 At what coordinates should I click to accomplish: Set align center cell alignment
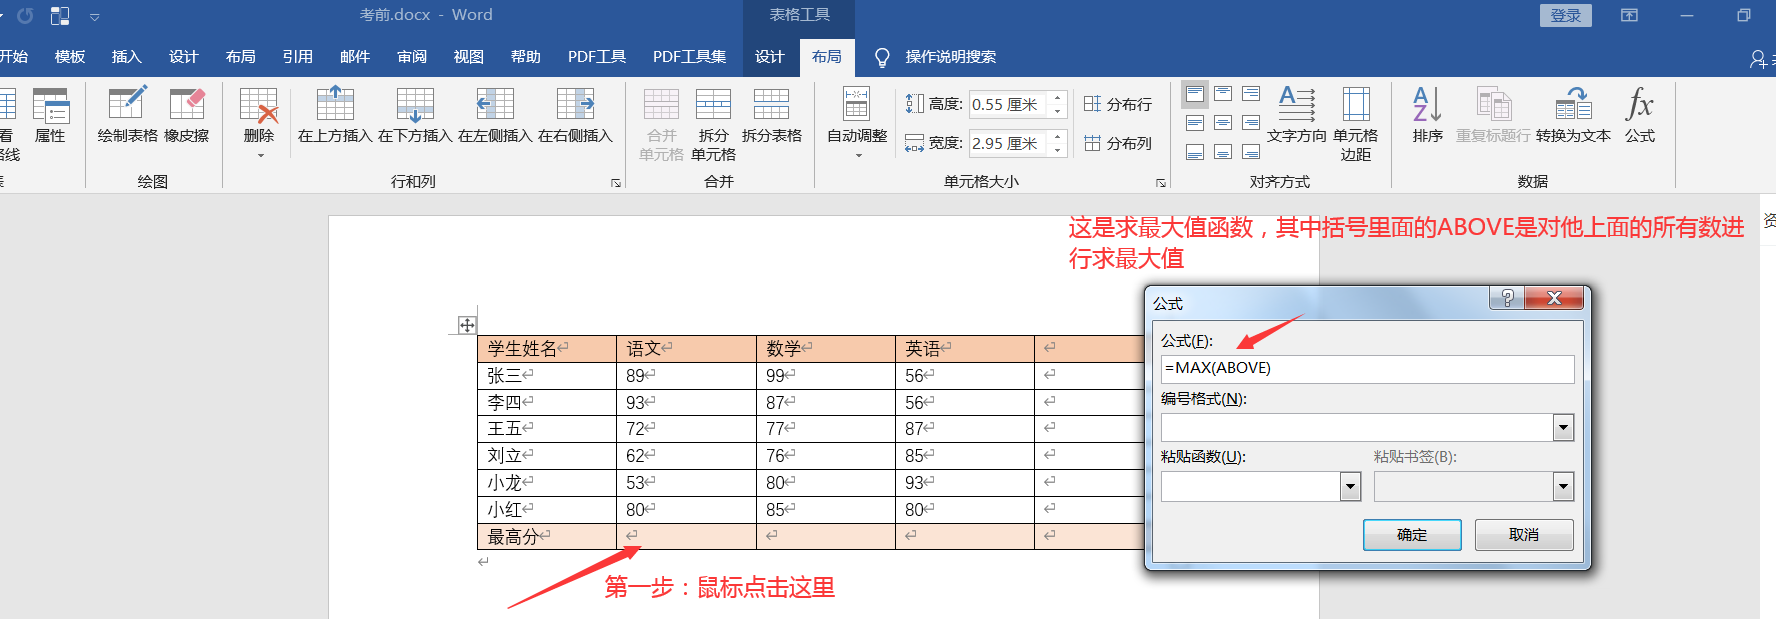click(1223, 123)
